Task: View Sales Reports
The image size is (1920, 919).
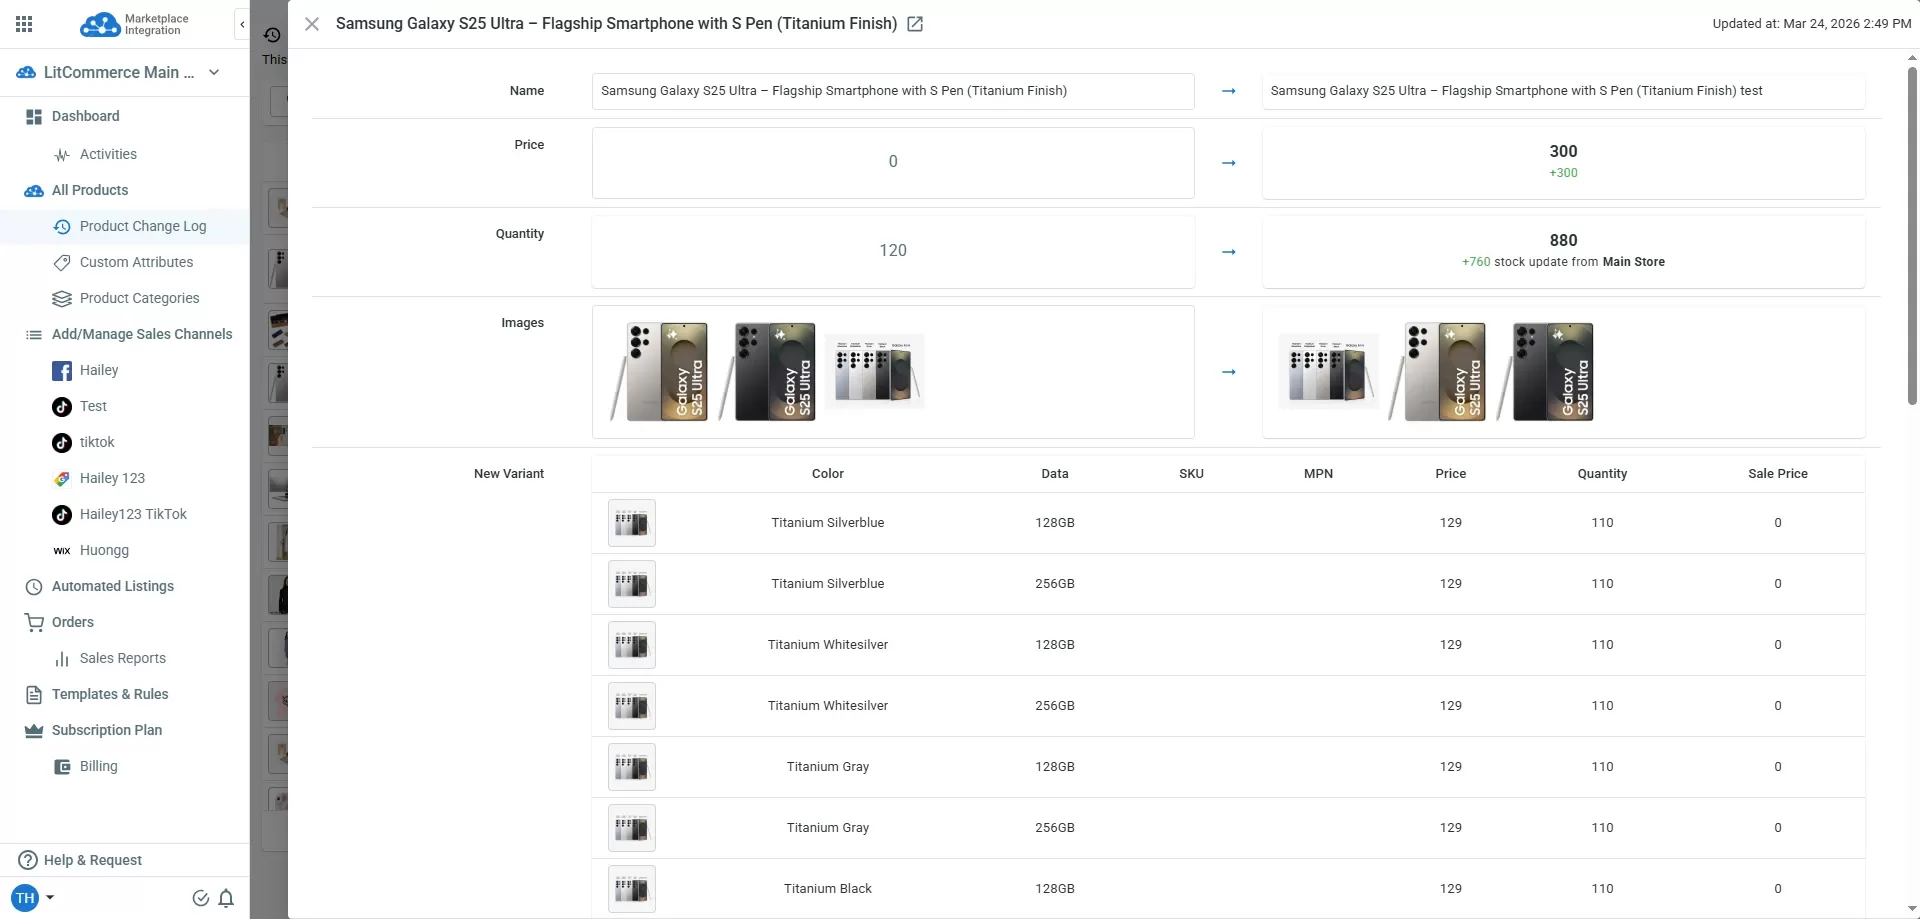Action: click(x=124, y=658)
